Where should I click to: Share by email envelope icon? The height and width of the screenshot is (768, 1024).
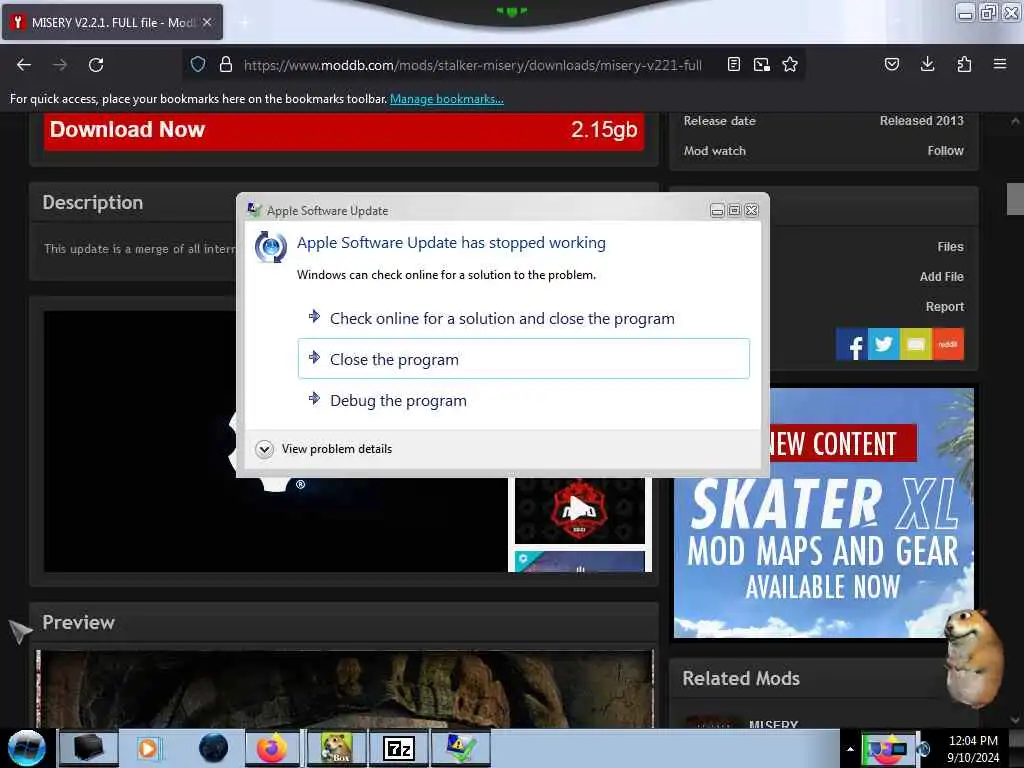[x=916, y=344]
